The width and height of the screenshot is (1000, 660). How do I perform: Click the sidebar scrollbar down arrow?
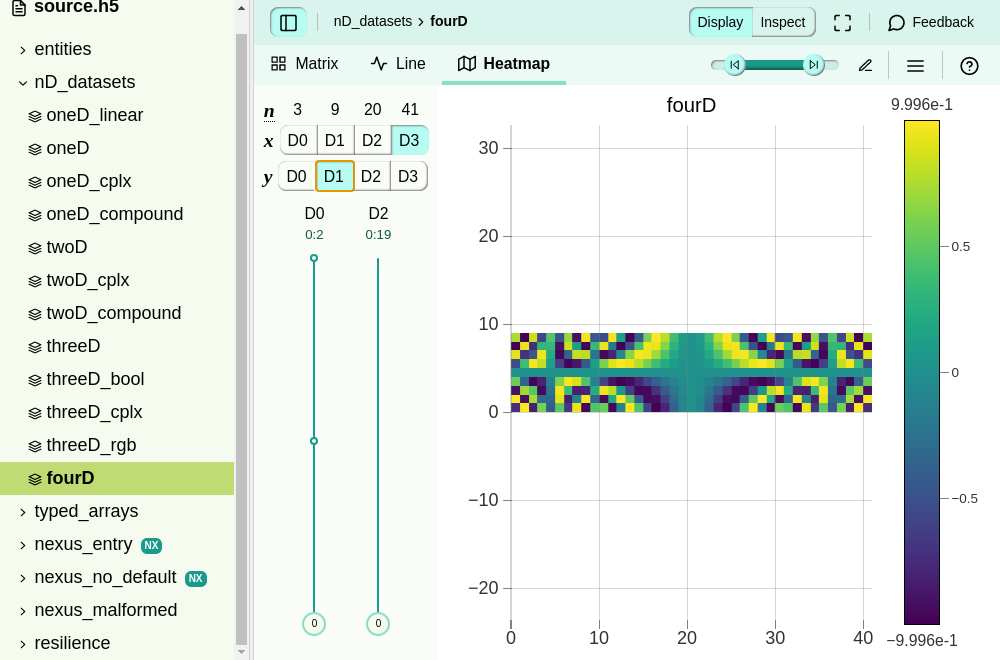pos(241,652)
